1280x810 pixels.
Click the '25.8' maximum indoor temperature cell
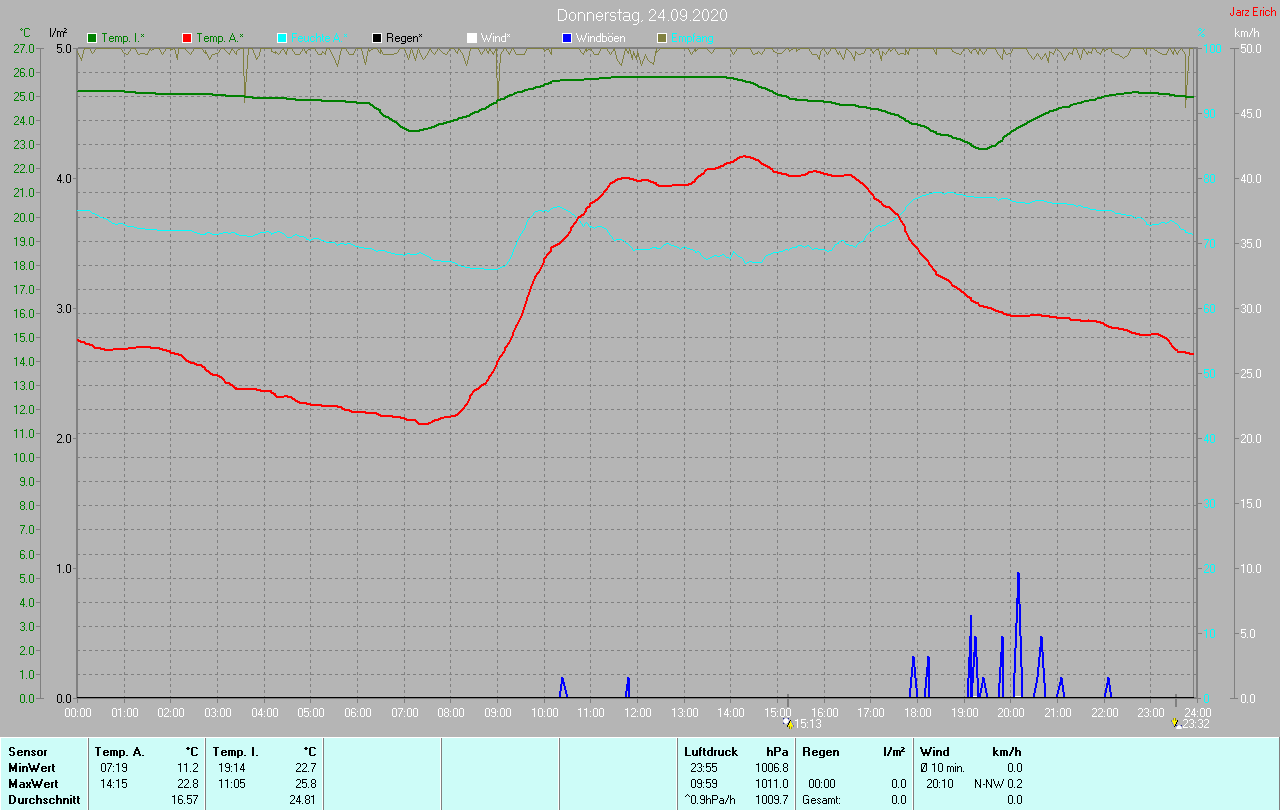pyautogui.click(x=306, y=784)
